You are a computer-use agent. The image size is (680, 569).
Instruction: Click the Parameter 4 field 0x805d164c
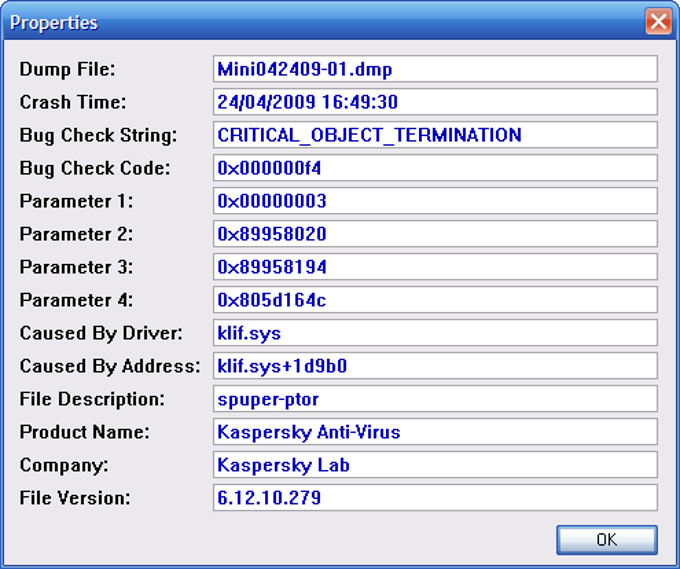coord(435,299)
